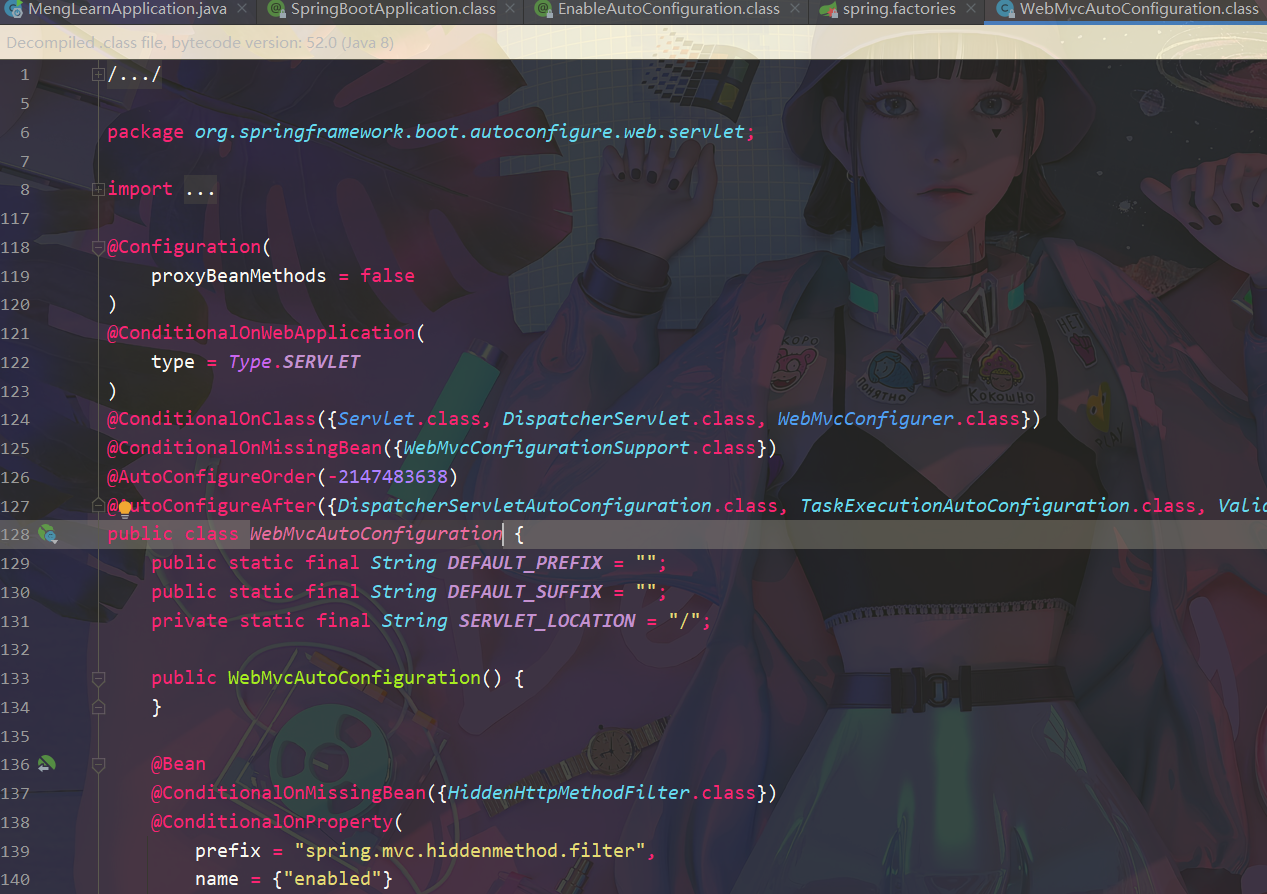Screen dimensions: 1267x894
Task: Click 'Type.SERVLET' on line 122
Action: (x=295, y=362)
